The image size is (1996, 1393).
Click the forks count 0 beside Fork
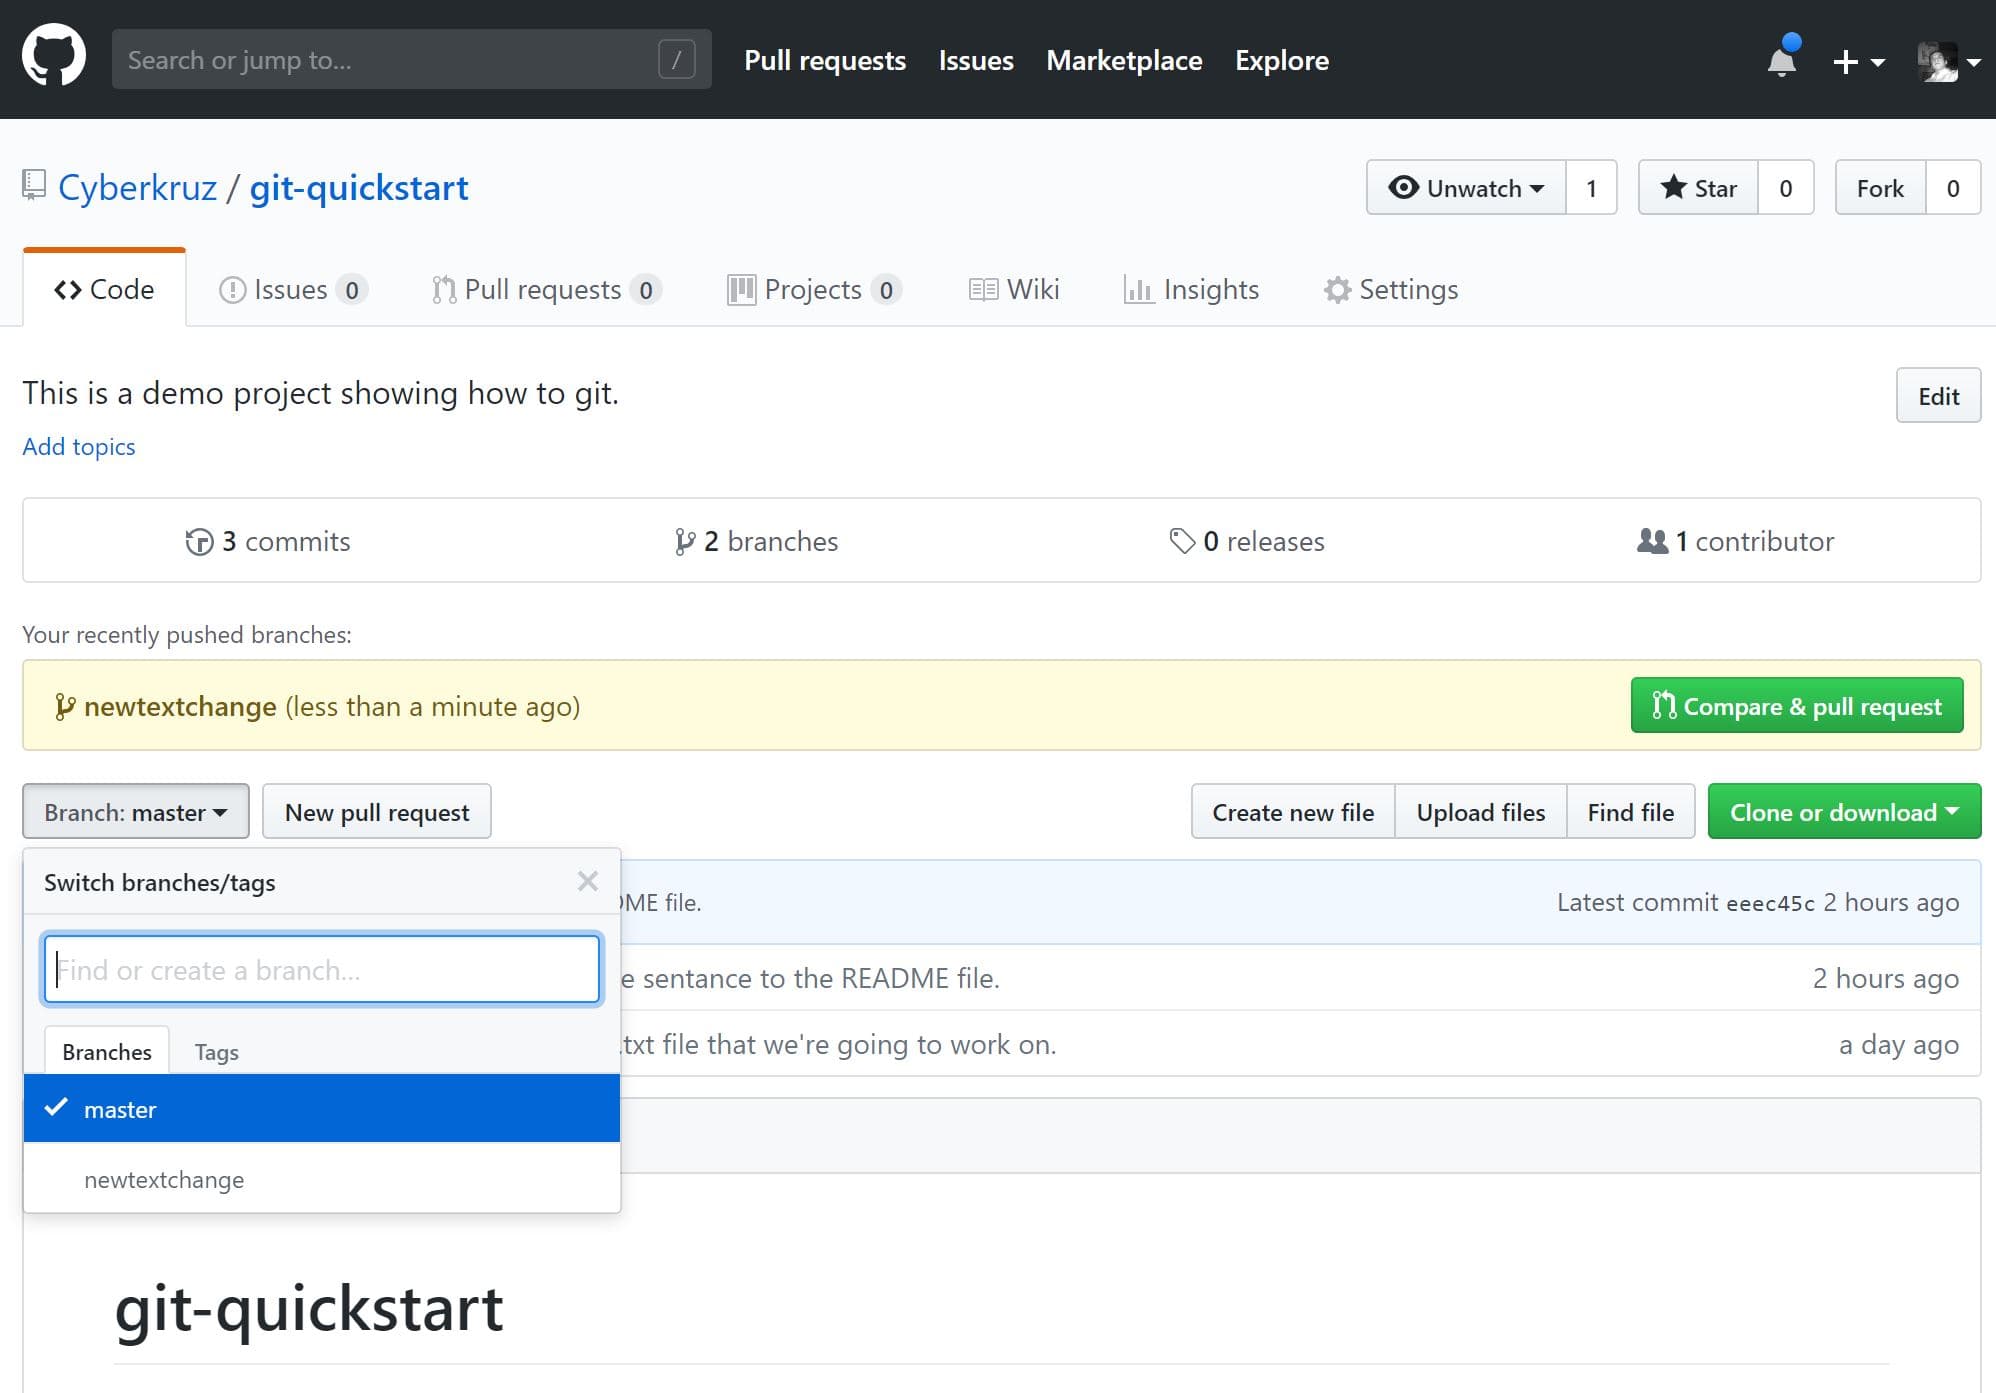tap(1953, 187)
